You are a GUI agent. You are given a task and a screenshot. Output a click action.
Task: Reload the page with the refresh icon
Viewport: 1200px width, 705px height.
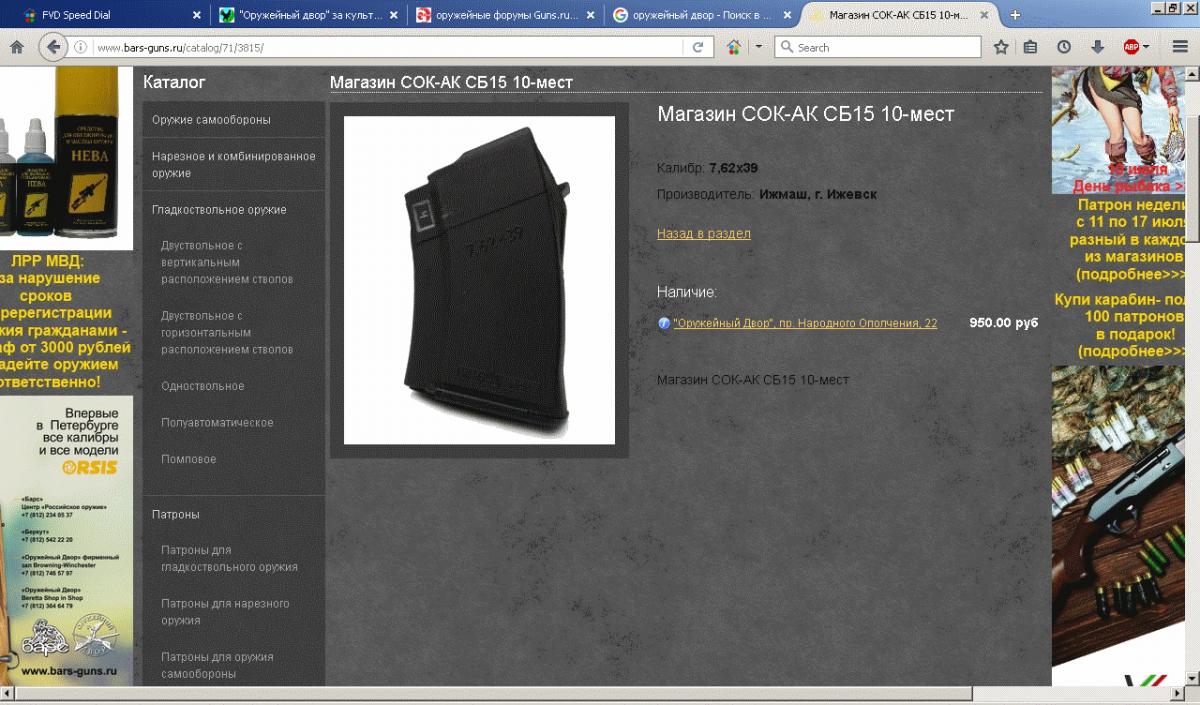697,47
